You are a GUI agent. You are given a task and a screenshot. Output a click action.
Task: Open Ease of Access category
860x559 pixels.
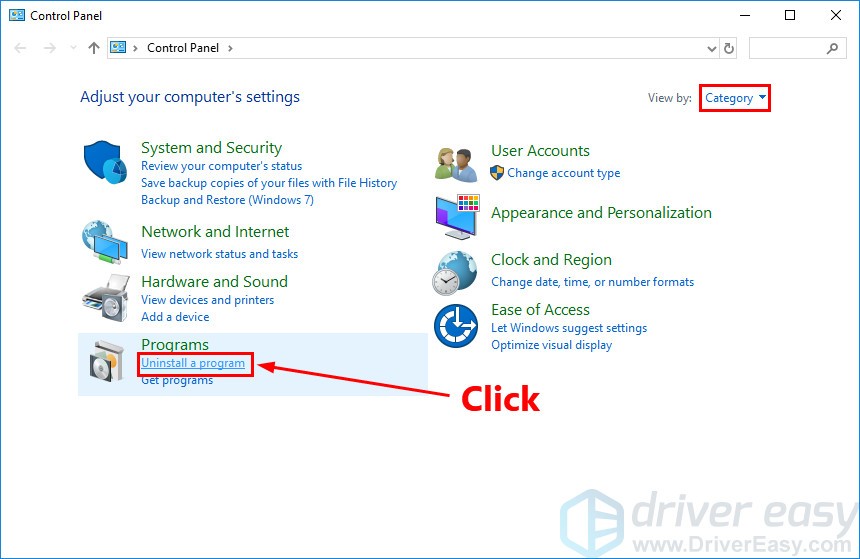pyautogui.click(x=540, y=310)
